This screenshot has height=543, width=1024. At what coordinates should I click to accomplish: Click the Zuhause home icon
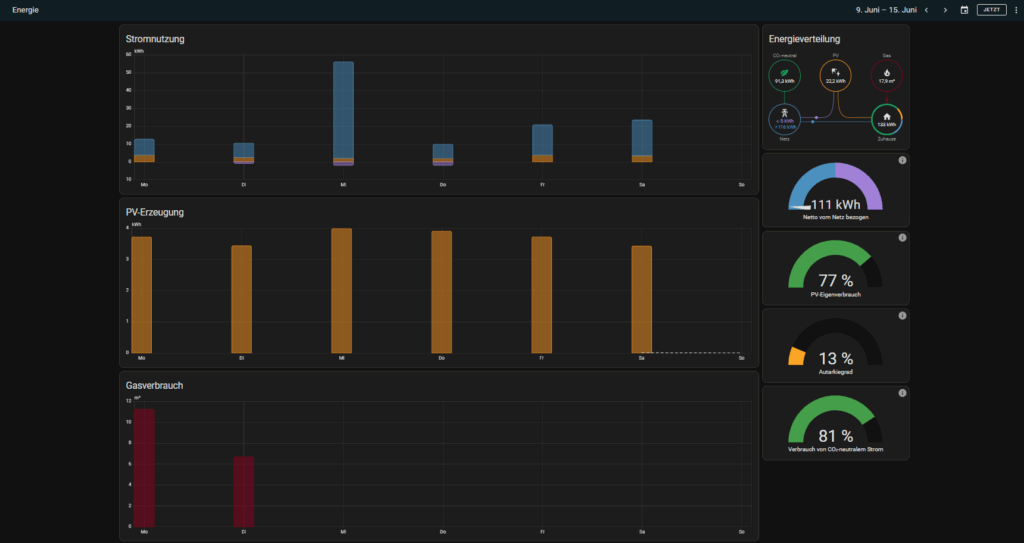[x=887, y=116]
